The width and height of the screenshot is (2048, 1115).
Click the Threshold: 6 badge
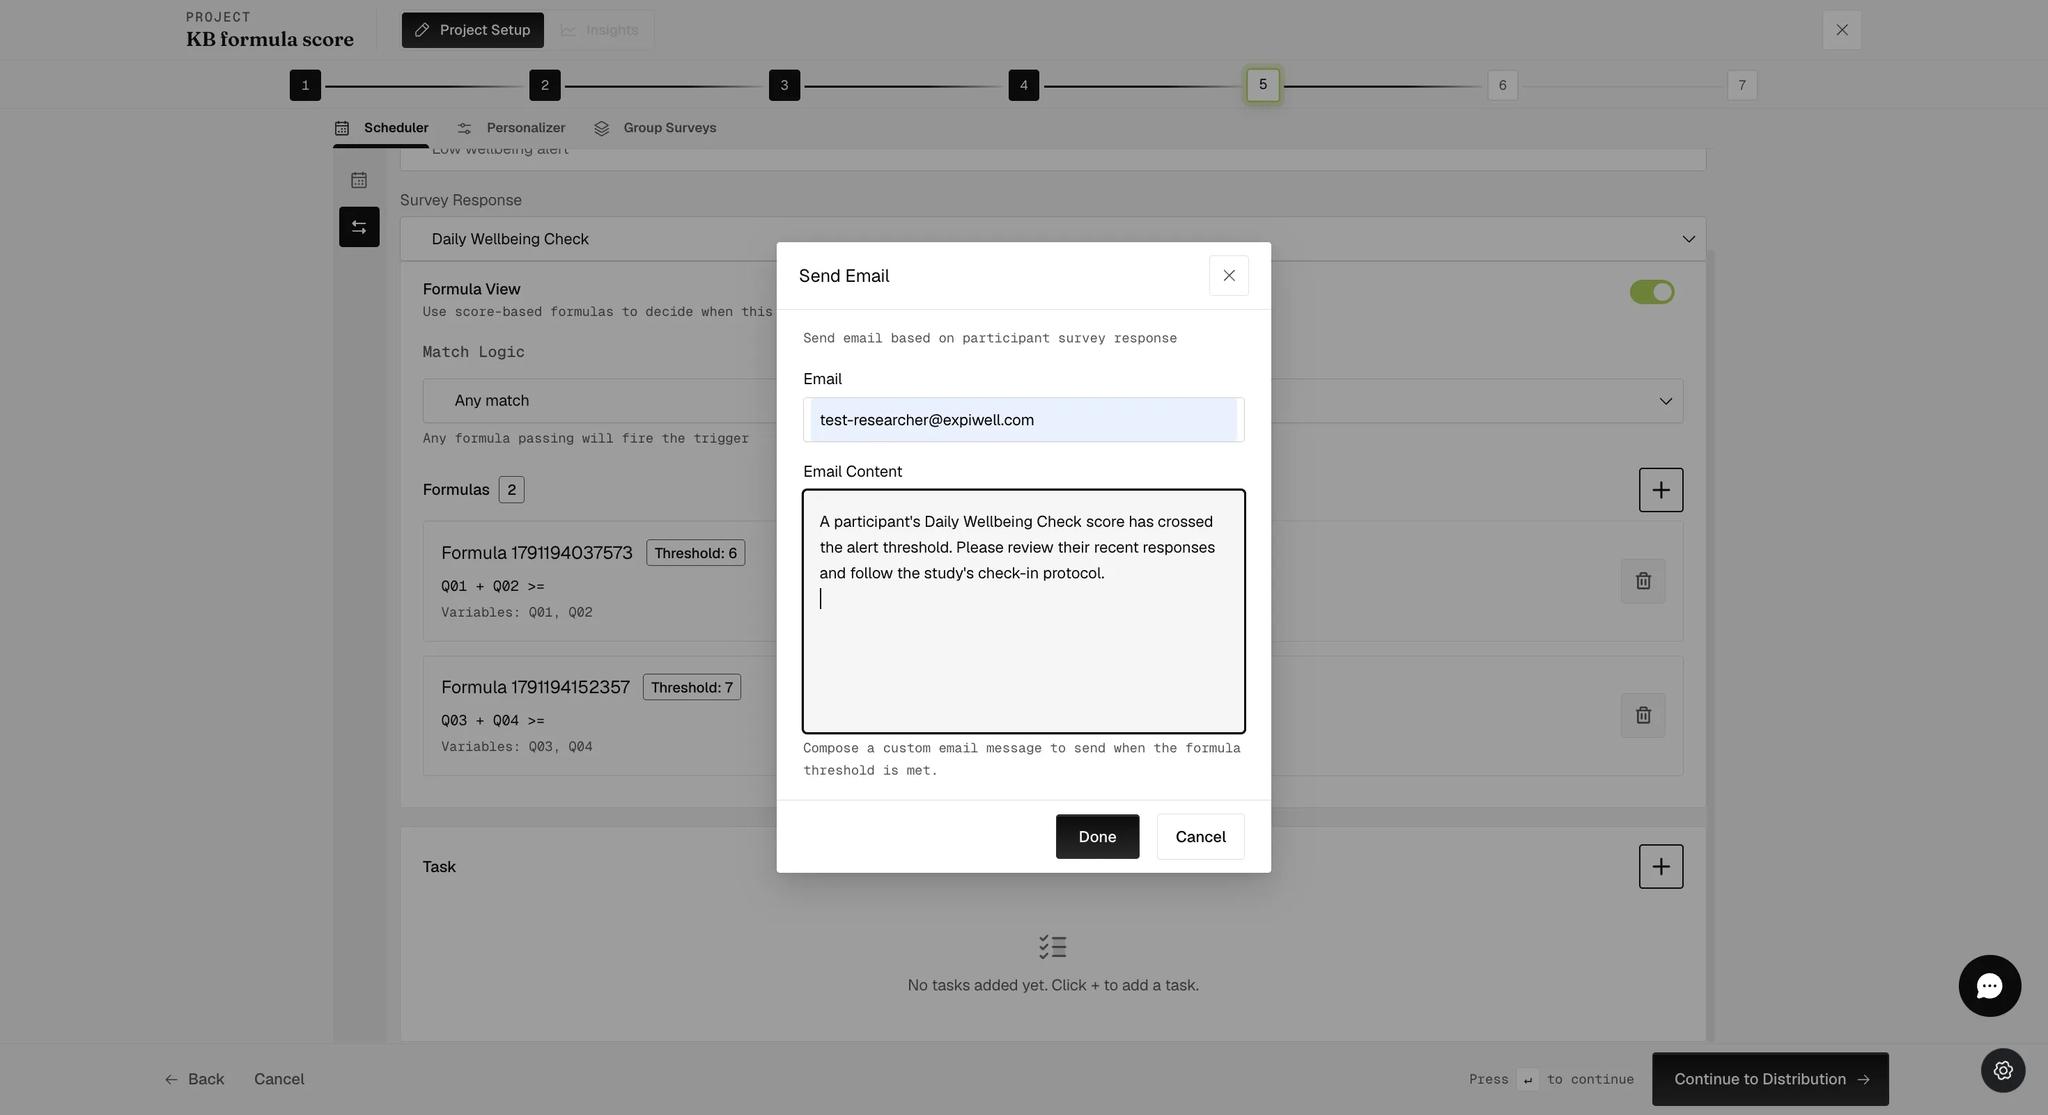pyautogui.click(x=695, y=553)
